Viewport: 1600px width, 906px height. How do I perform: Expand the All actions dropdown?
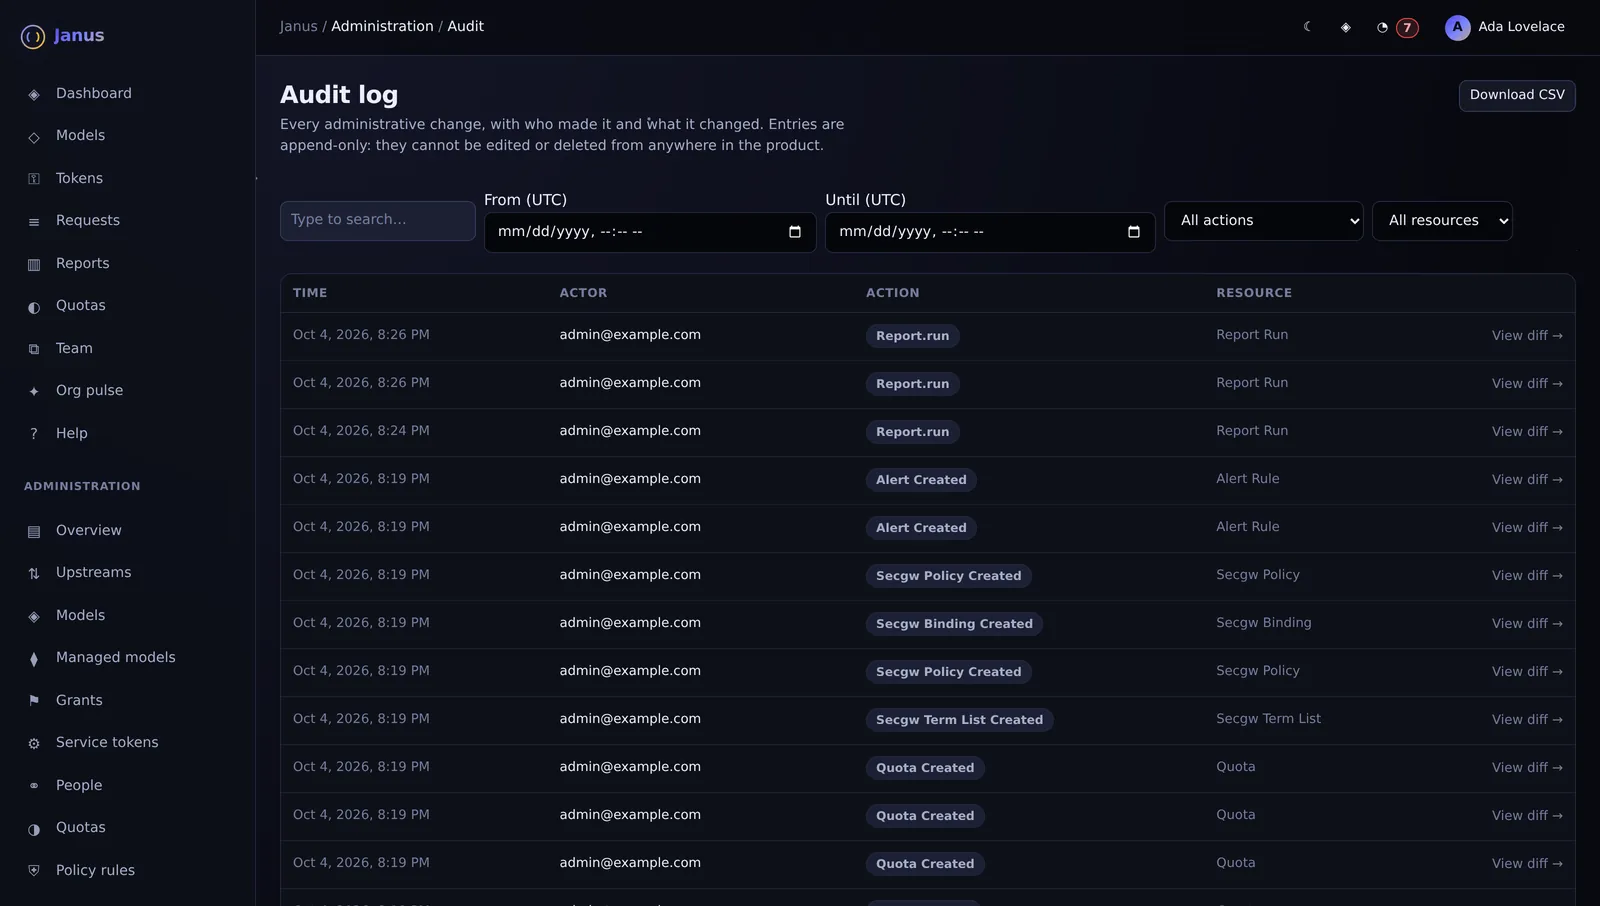tap(1264, 221)
